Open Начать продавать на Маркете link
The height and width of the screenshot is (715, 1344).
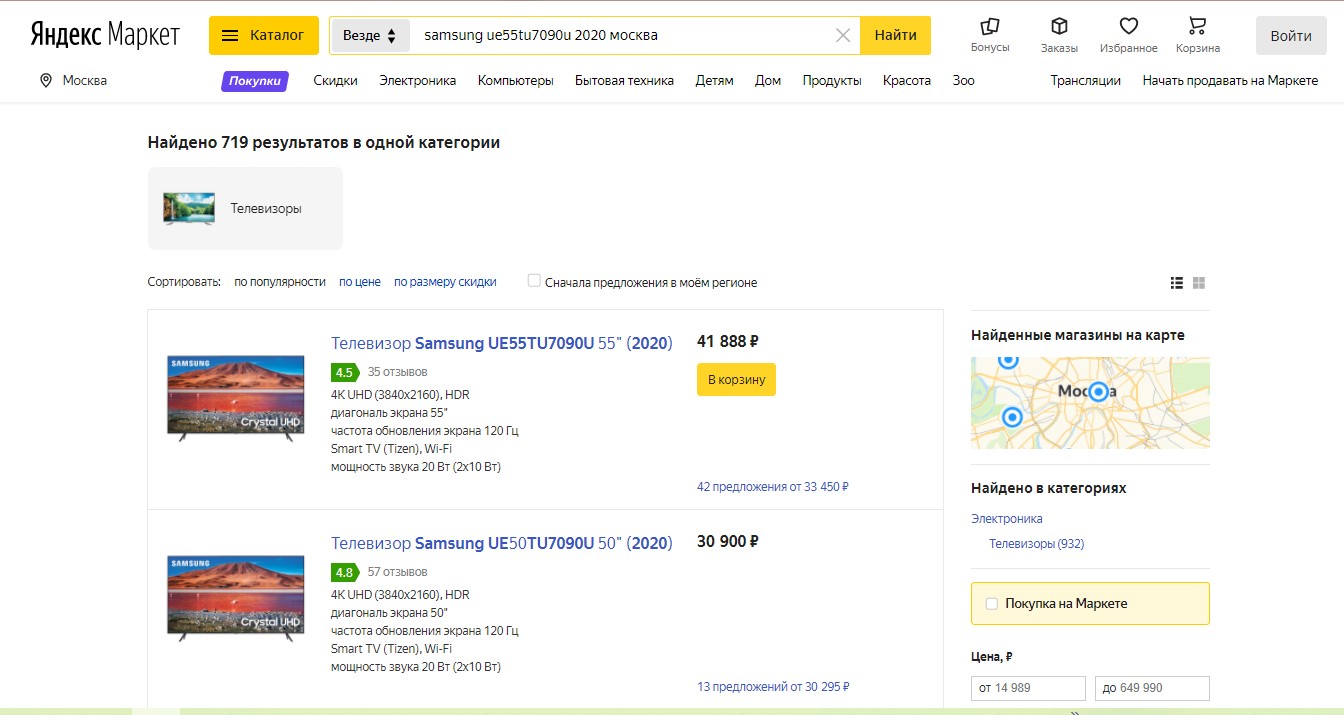pyautogui.click(x=1230, y=80)
